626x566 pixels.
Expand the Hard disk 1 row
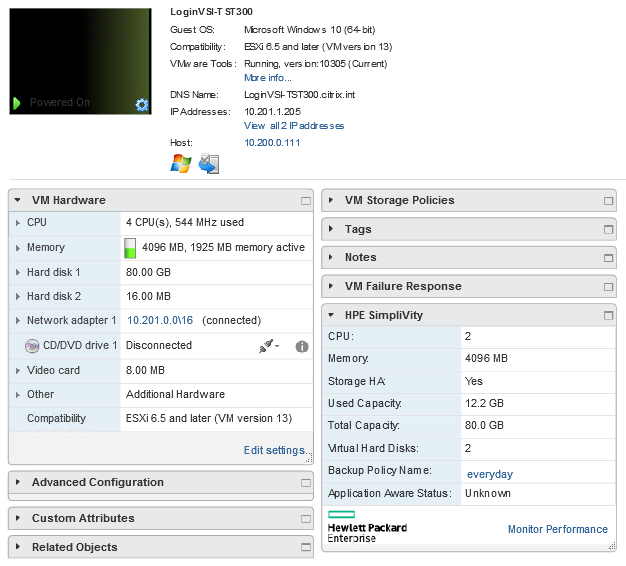18,272
